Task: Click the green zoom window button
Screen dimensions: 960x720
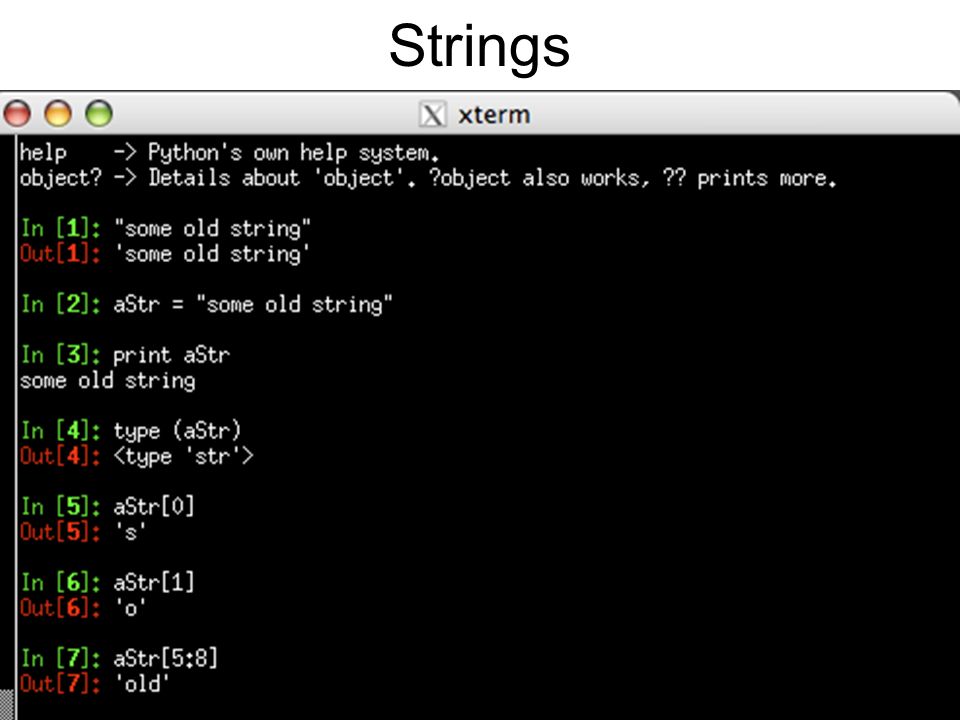Action: [99, 114]
